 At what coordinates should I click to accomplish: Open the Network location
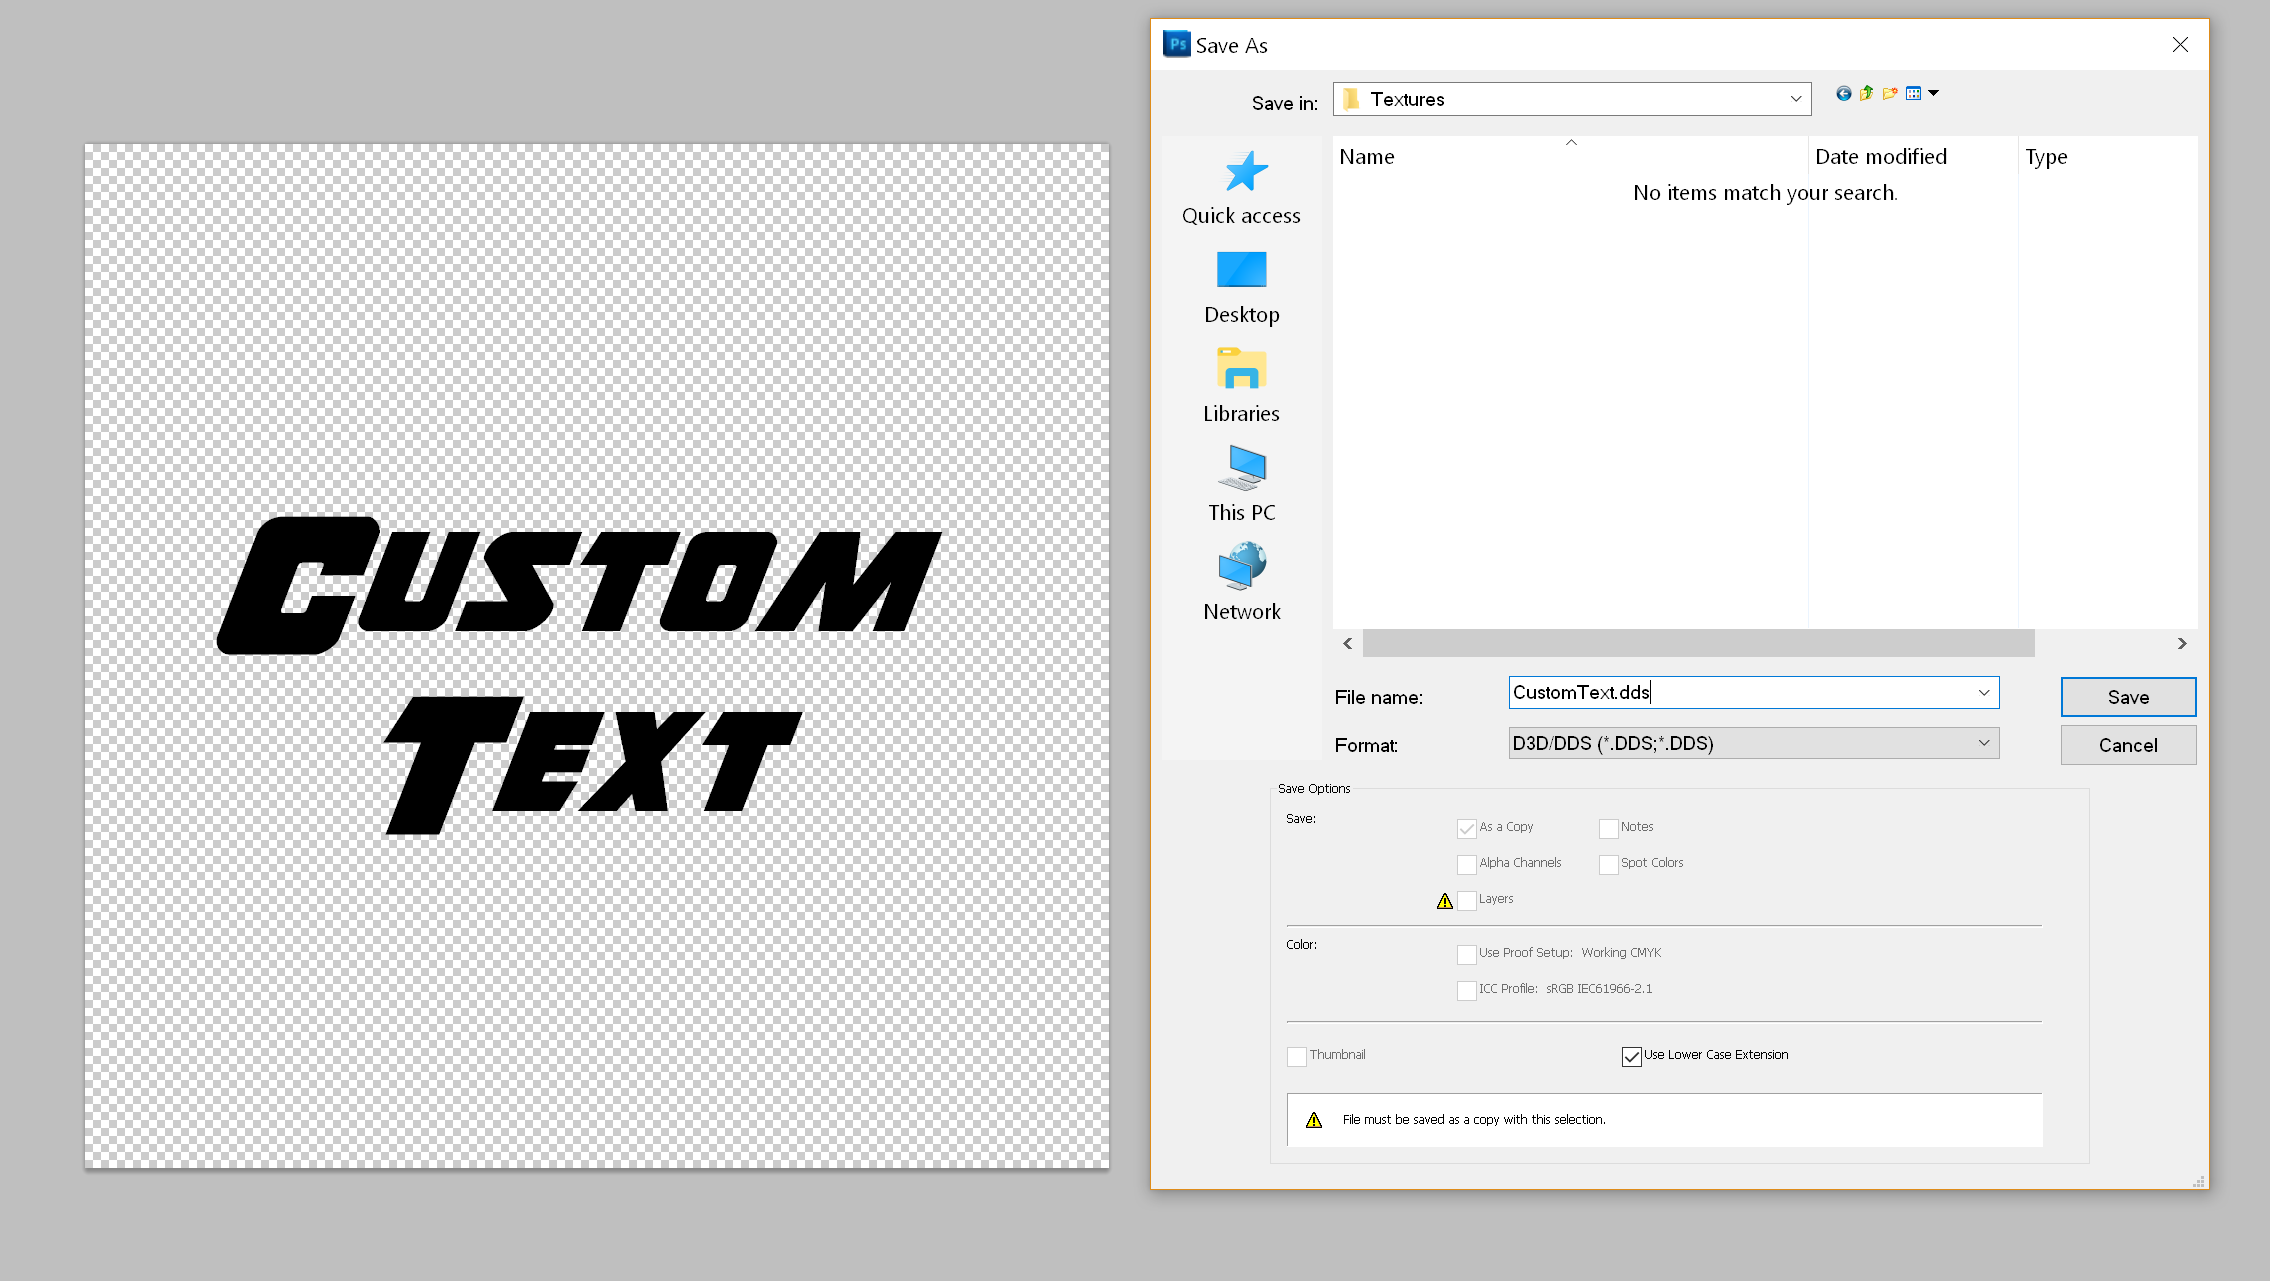click(1241, 585)
